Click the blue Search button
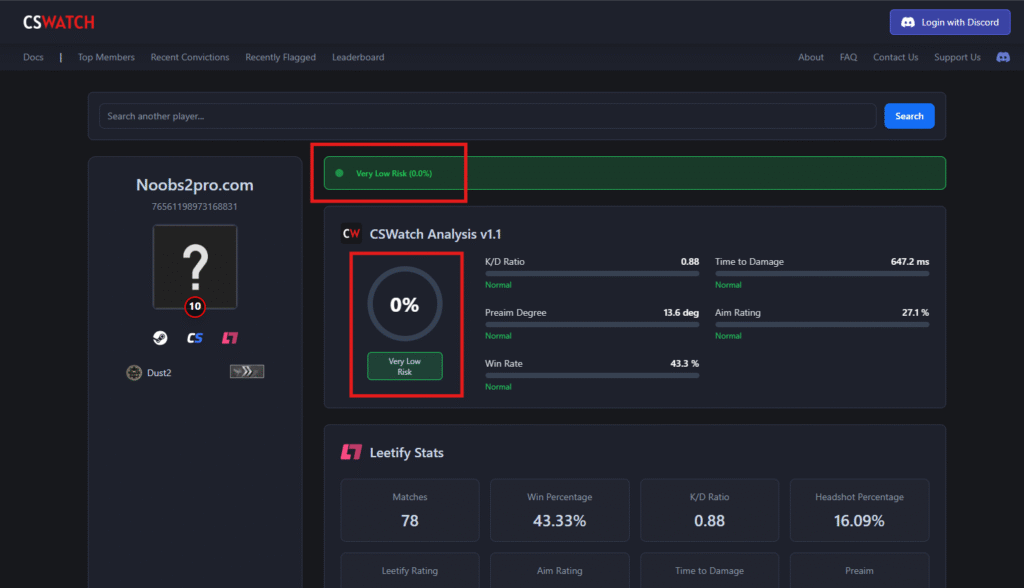Image resolution: width=1024 pixels, height=588 pixels. pos(909,116)
